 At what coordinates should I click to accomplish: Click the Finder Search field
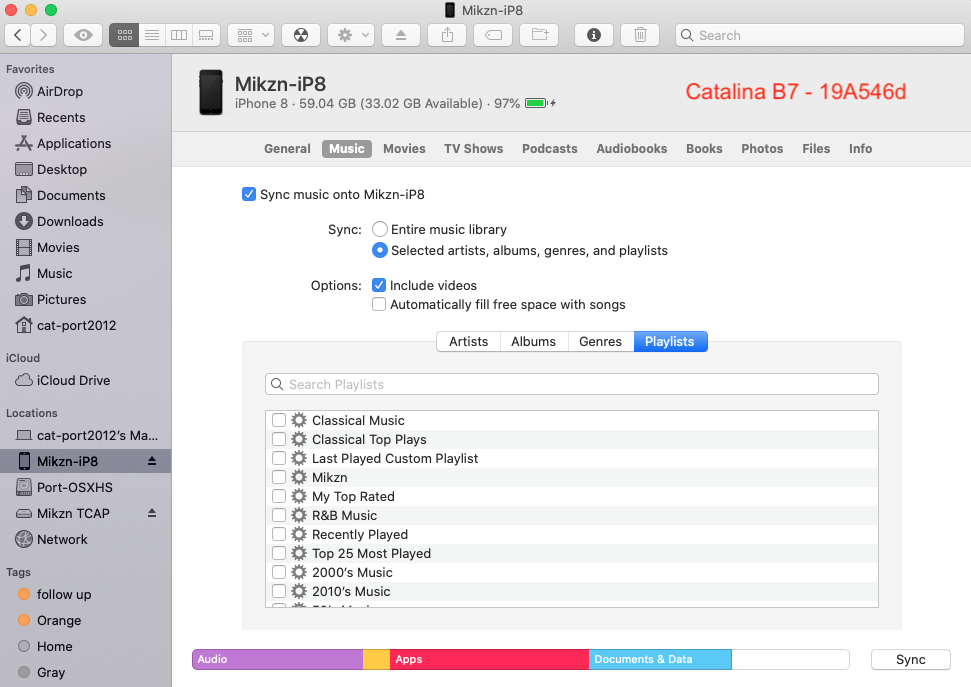pos(819,35)
